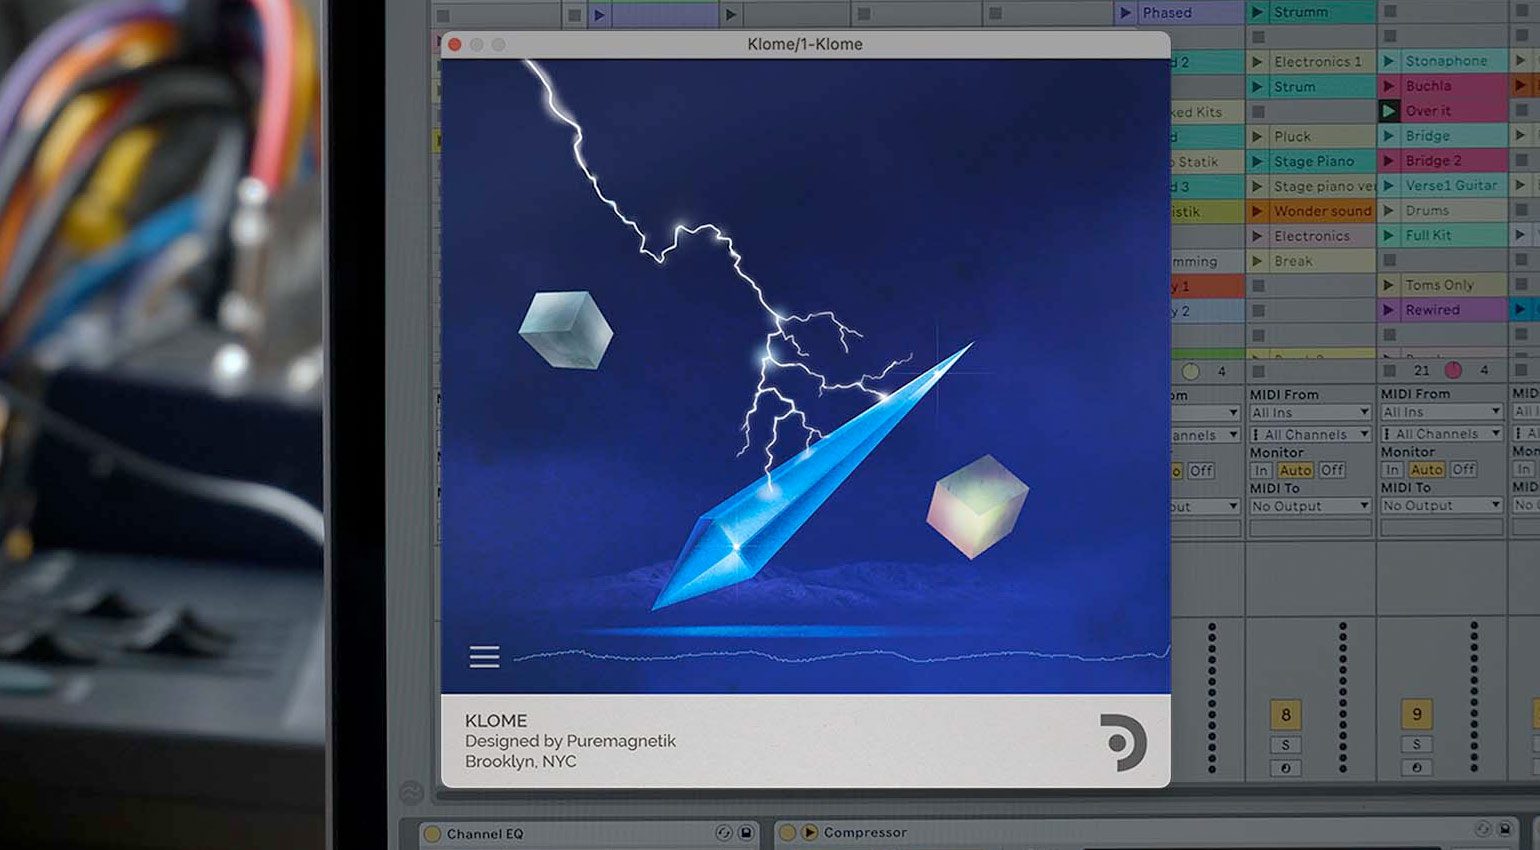This screenshot has height=850, width=1540.
Task: Open track 8 MIDI From All Ins dropdown
Action: pos(1310,412)
